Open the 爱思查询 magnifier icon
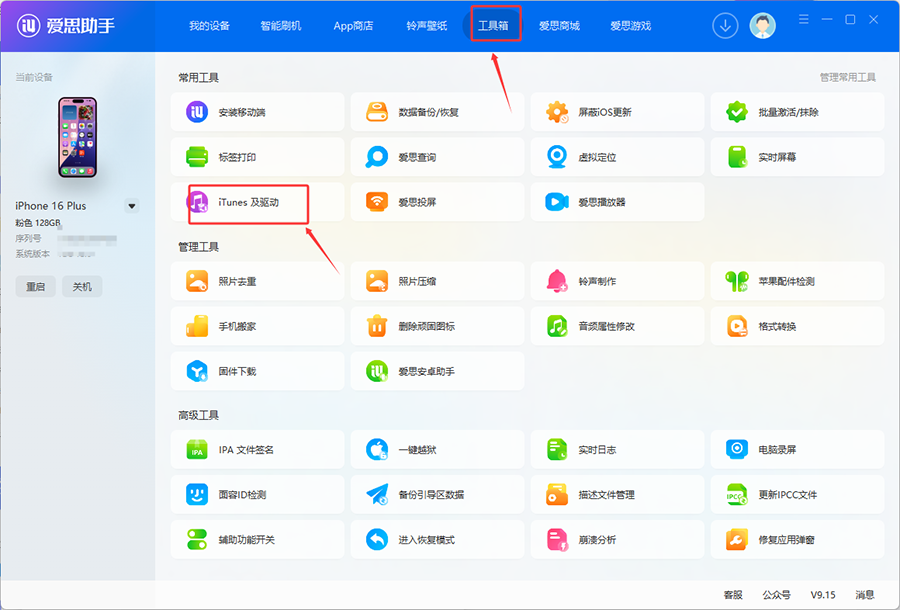 [x=377, y=157]
